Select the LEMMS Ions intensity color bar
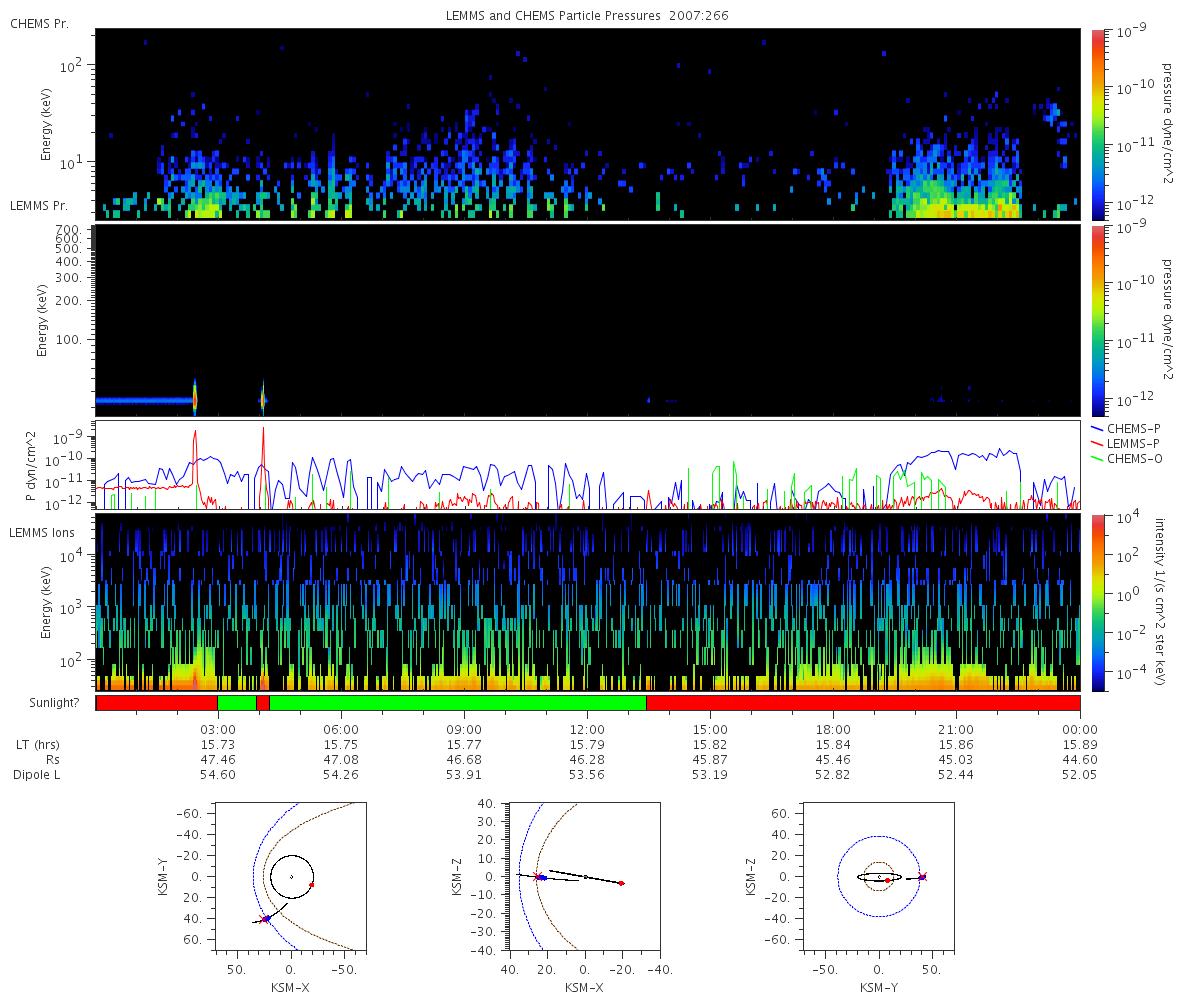 1097,602
